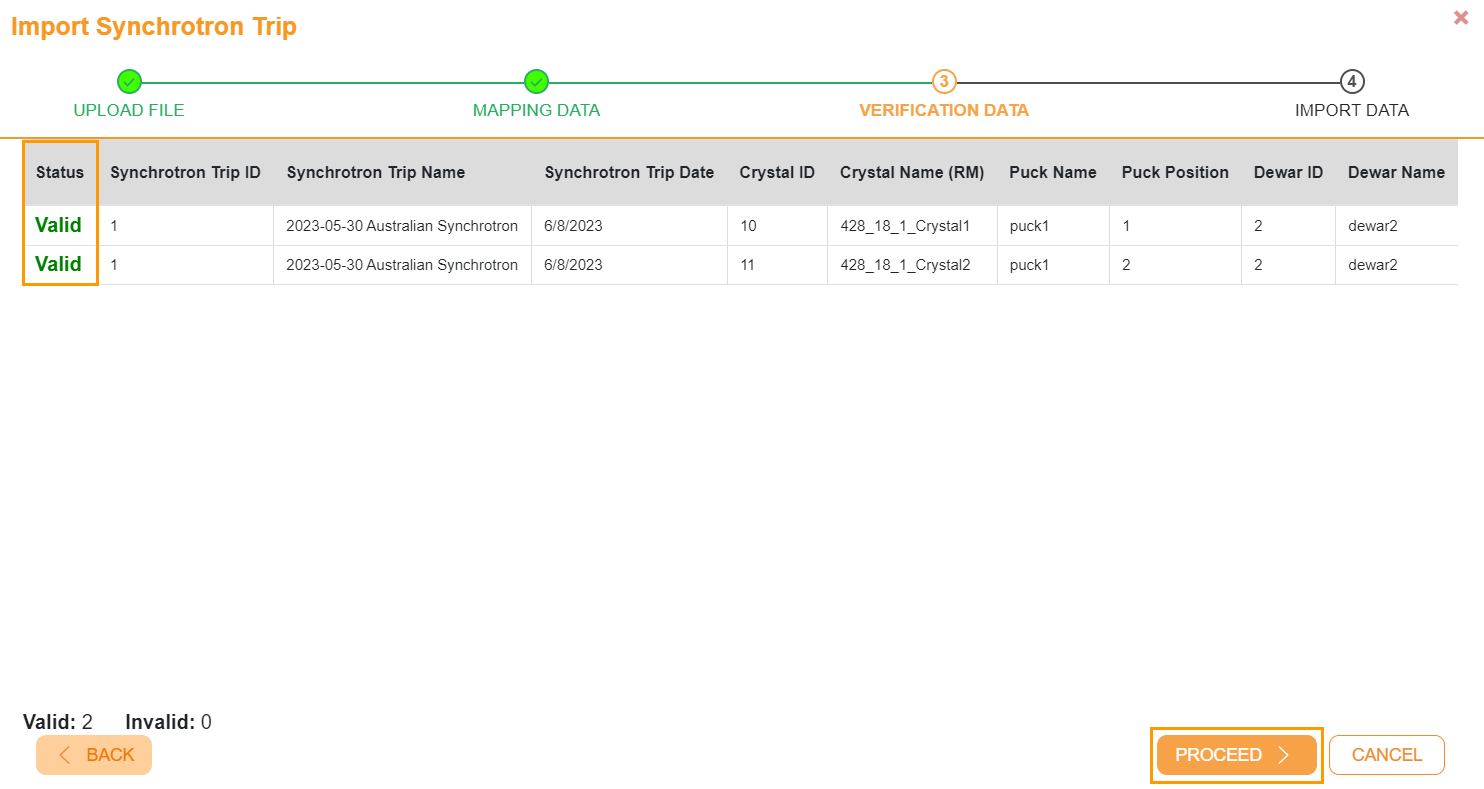This screenshot has height=789, width=1484.
Task: Click the Synchrotron Trip ID column header
Action: click(x=185, y=172)
